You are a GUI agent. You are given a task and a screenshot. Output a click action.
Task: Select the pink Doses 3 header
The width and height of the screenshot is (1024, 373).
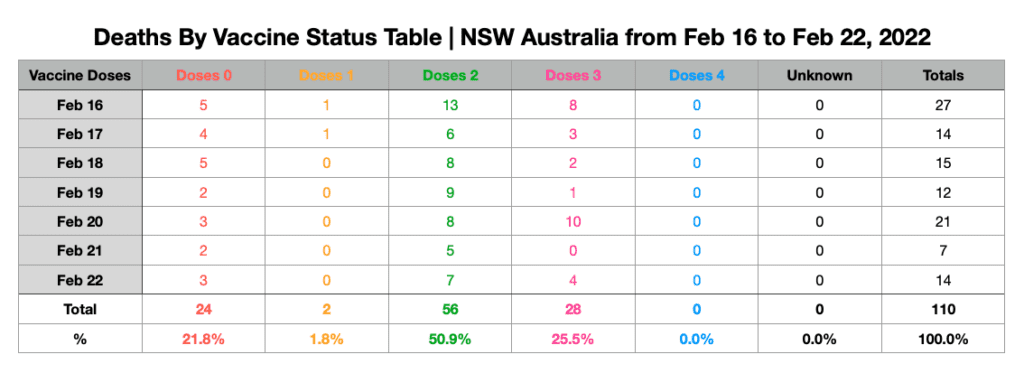[x=573, y=75]
